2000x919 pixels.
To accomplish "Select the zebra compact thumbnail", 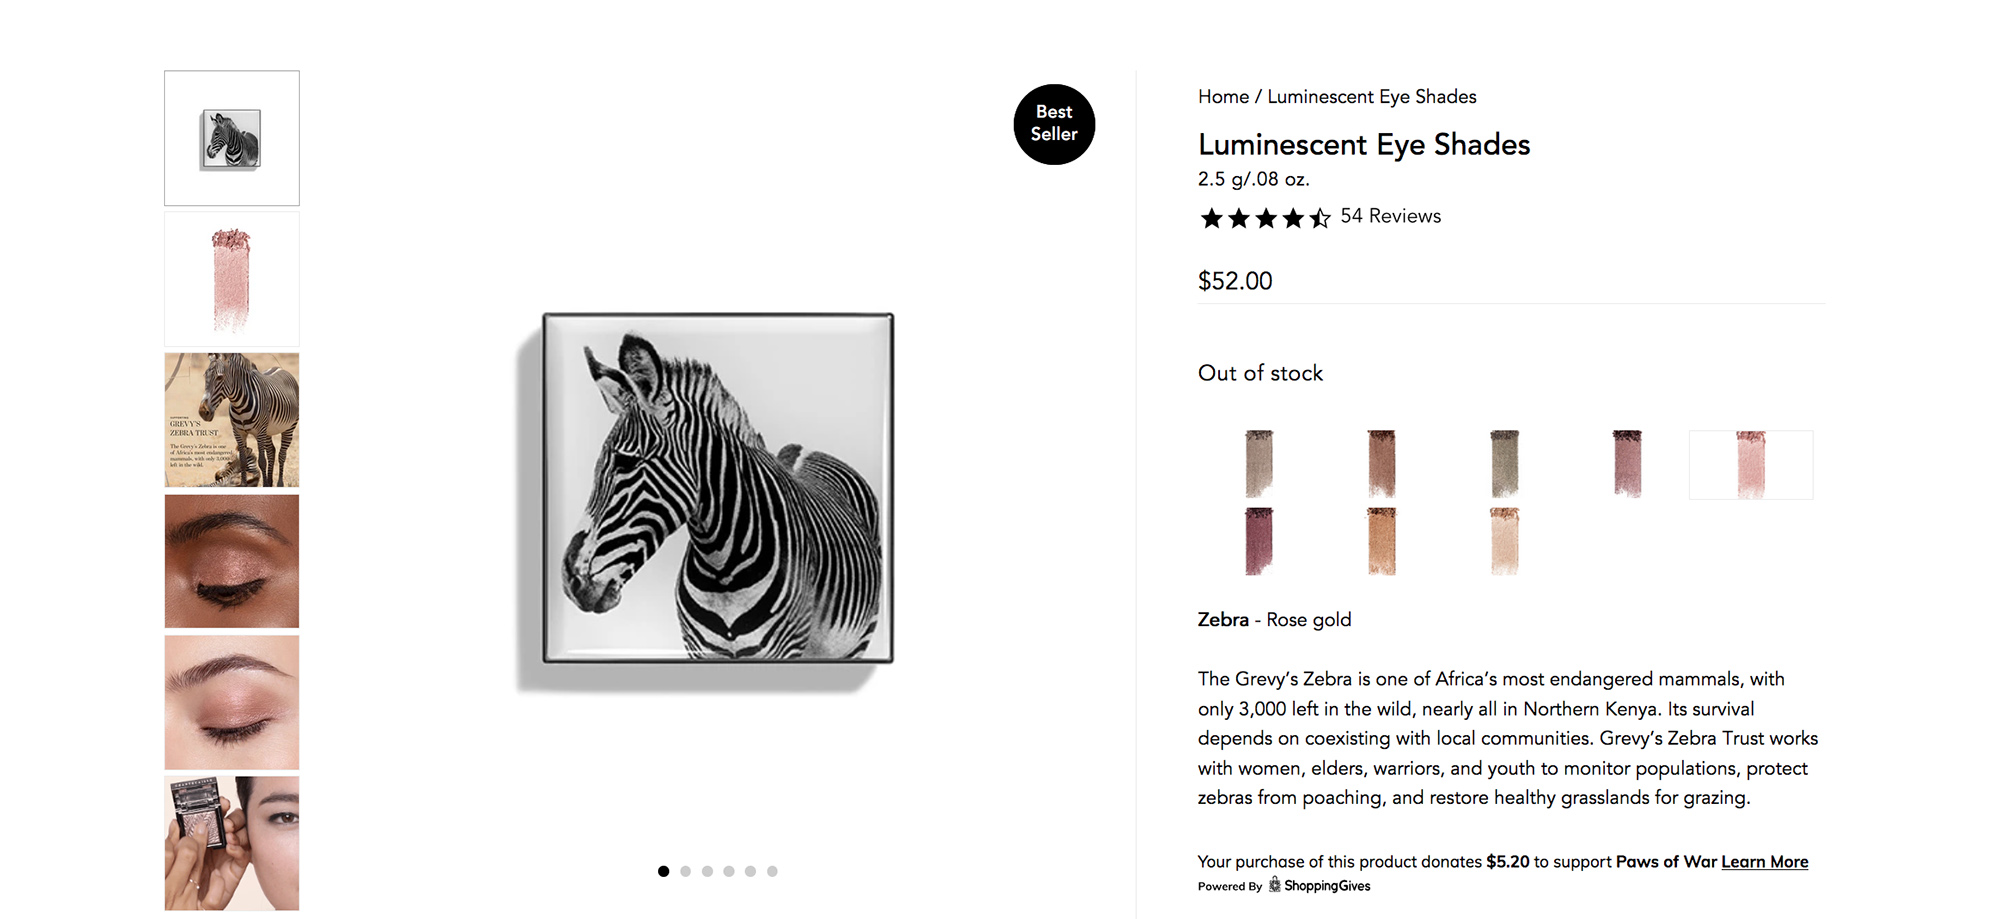I will (x=232, y=138).
